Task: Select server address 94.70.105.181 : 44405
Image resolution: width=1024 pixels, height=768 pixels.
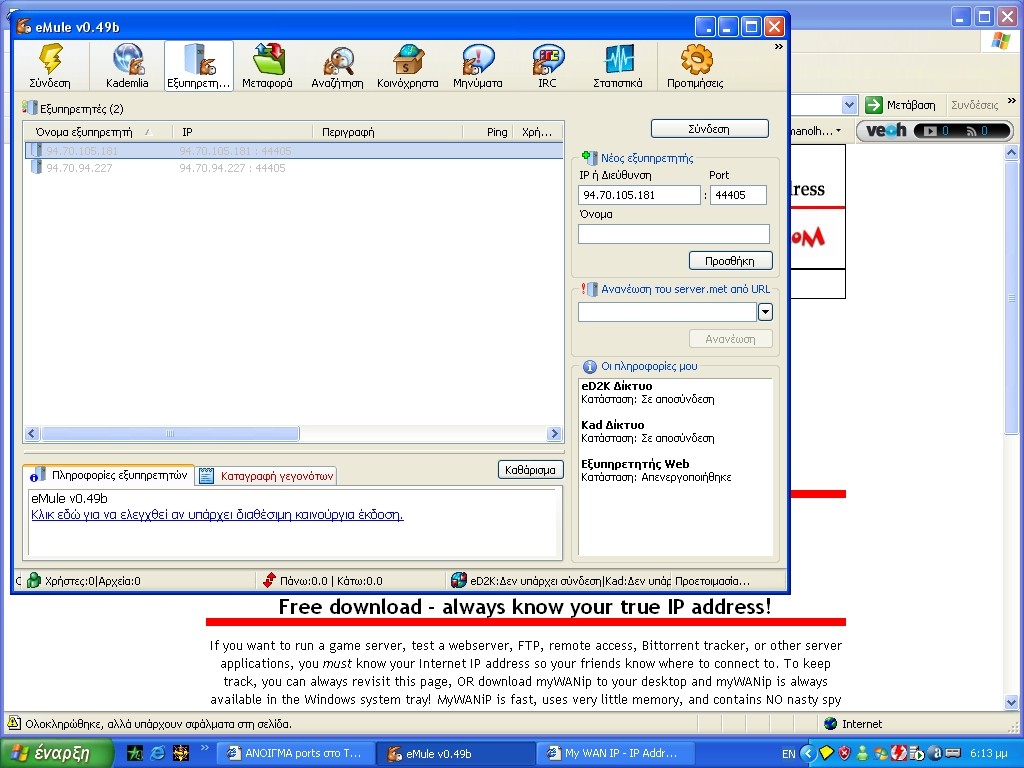Action: 235,151
